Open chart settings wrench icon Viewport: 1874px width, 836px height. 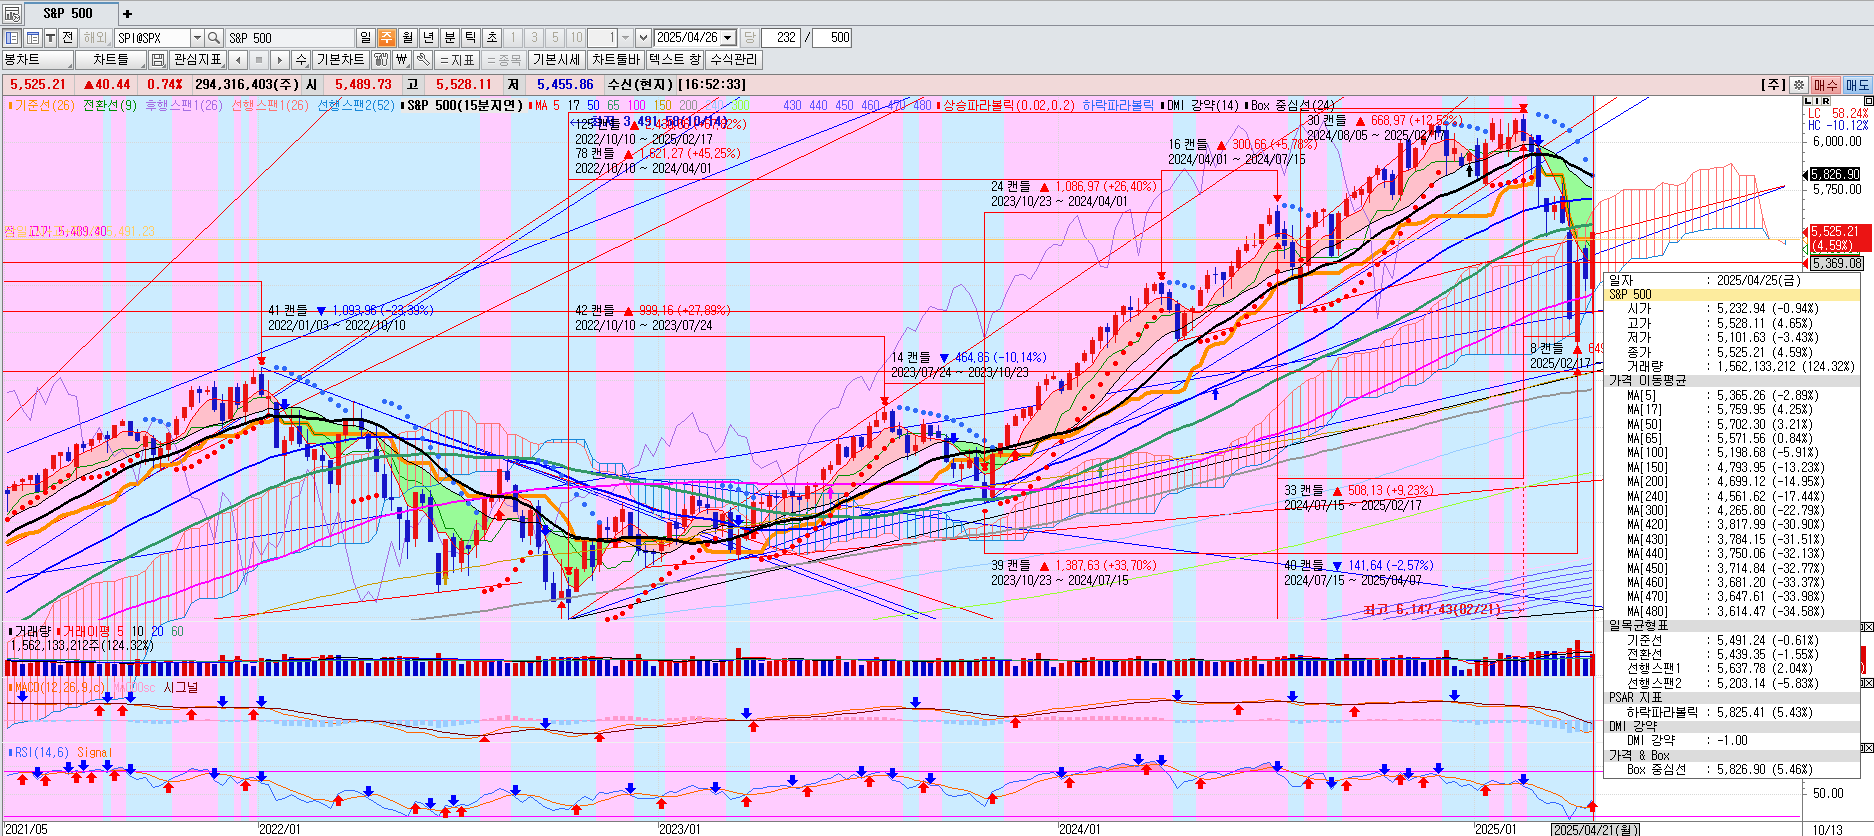click(x=423, y=60)
